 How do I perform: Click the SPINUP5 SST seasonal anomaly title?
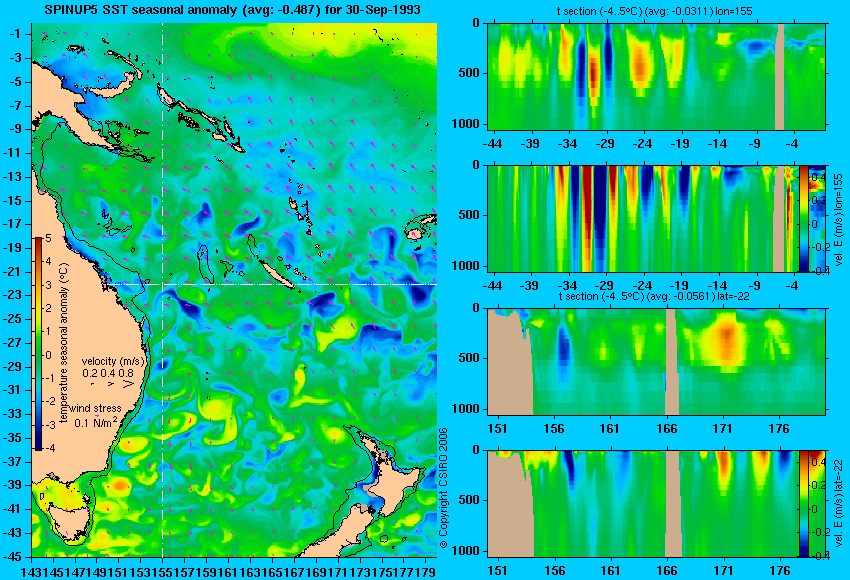233,10
